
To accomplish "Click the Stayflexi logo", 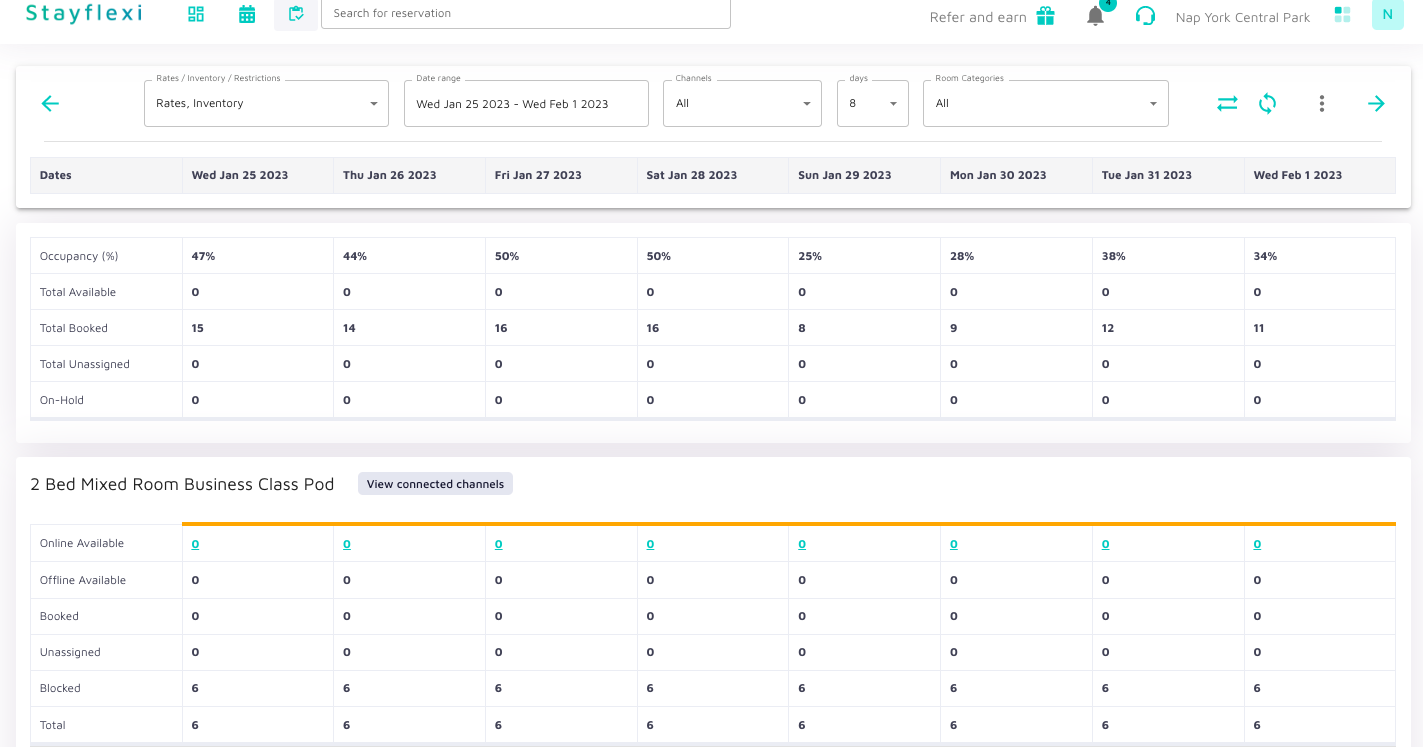I will [x=84, y=13].
